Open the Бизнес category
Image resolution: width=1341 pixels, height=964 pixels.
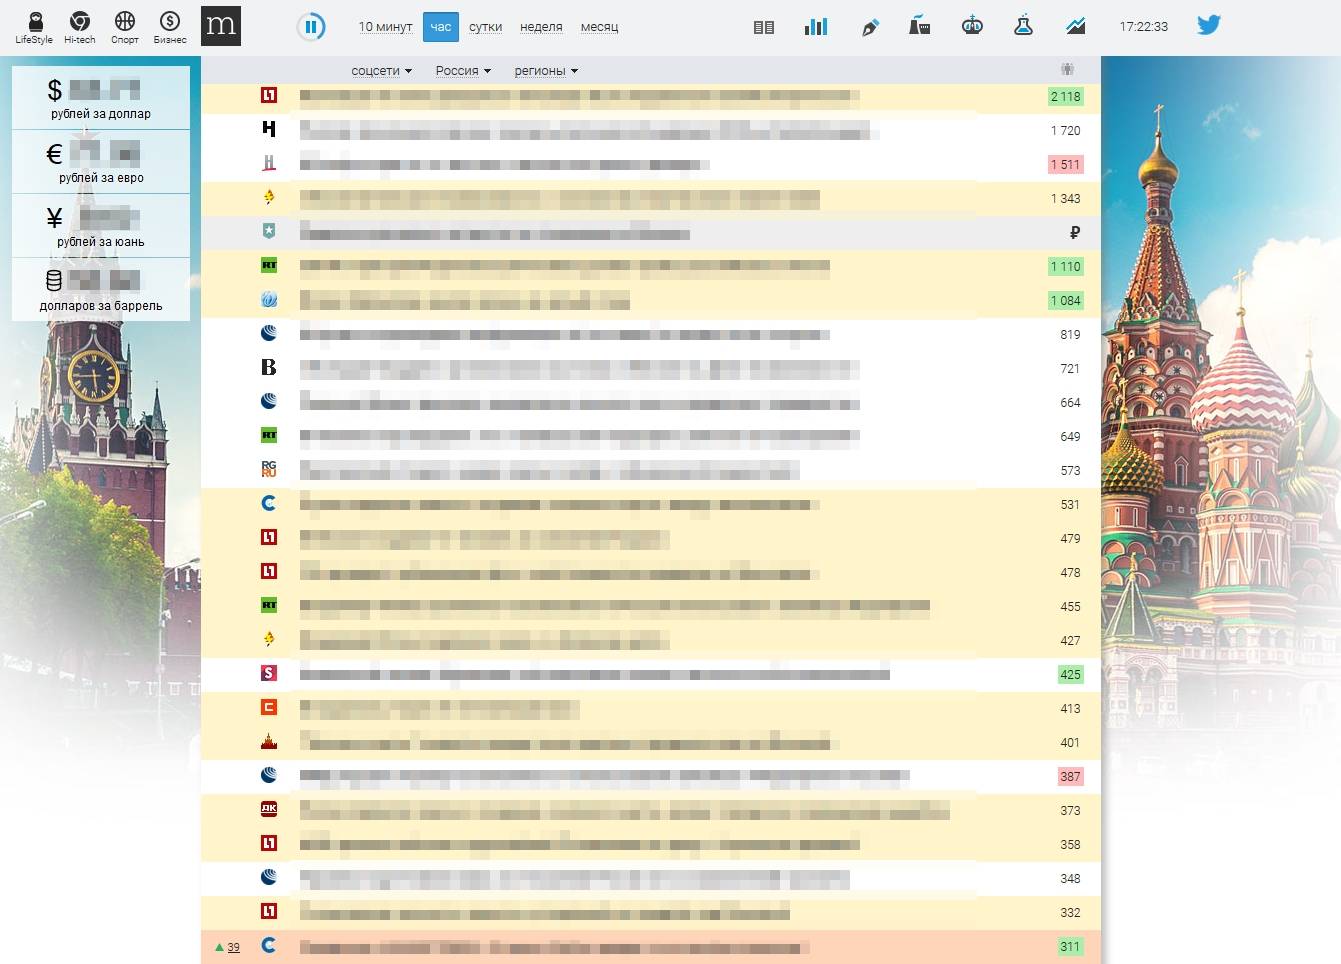click(170, 27)
